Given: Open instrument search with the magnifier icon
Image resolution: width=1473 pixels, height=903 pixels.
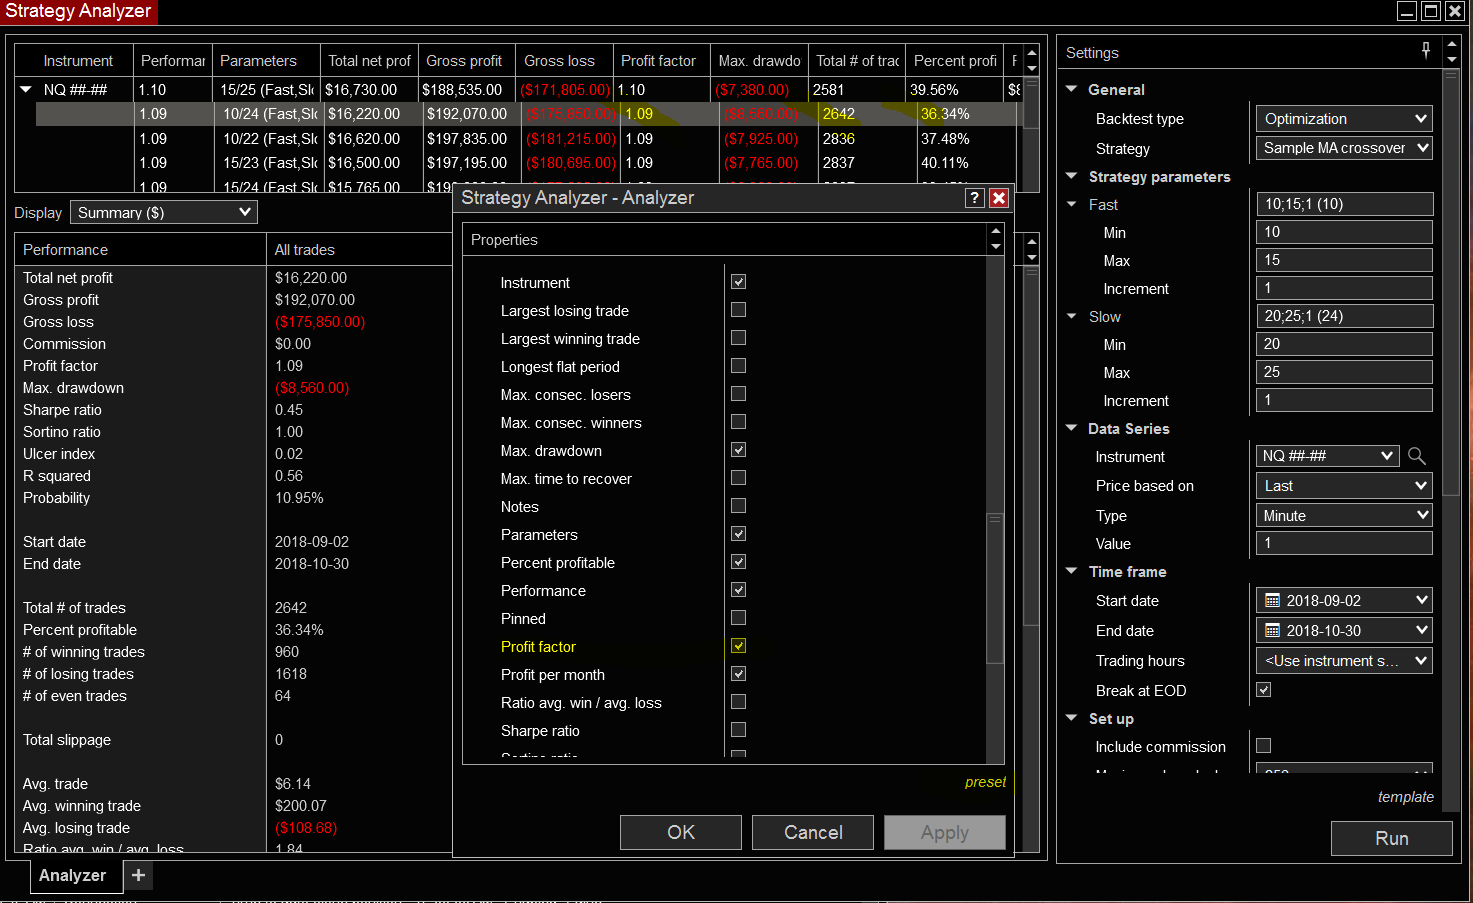Looking at the screenshot, I should point(1417,456).
